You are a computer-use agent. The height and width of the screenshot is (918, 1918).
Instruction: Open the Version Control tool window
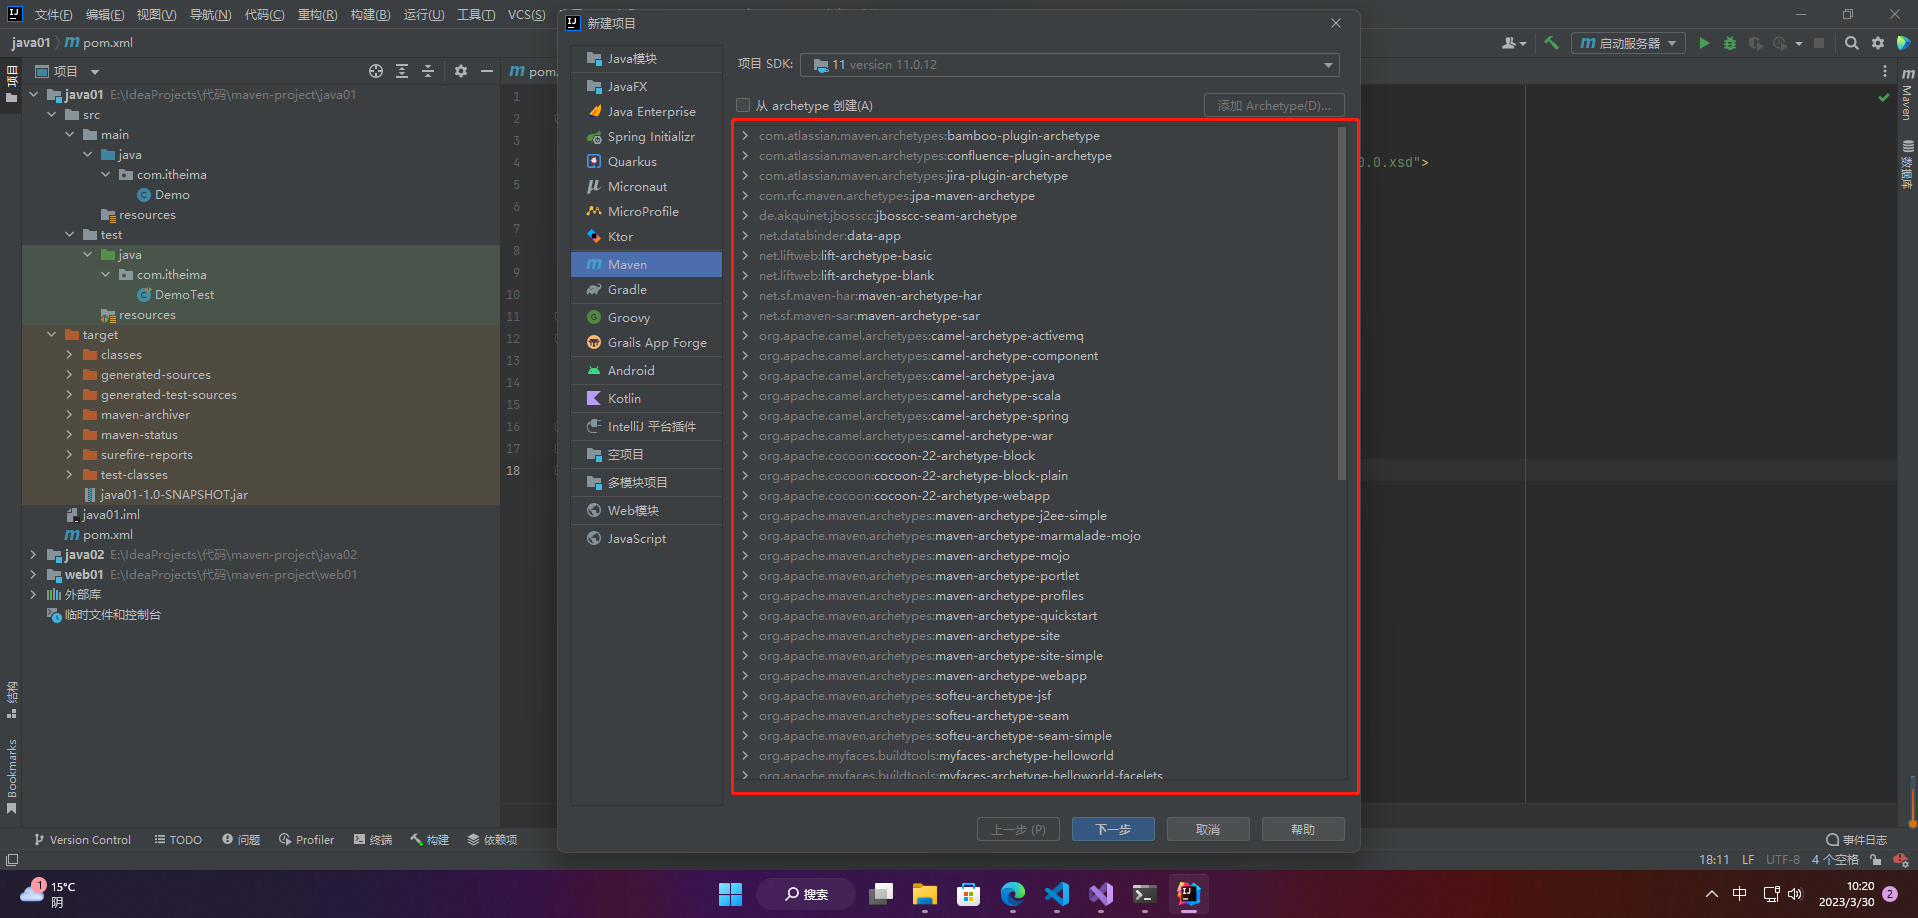coord(83,840)
